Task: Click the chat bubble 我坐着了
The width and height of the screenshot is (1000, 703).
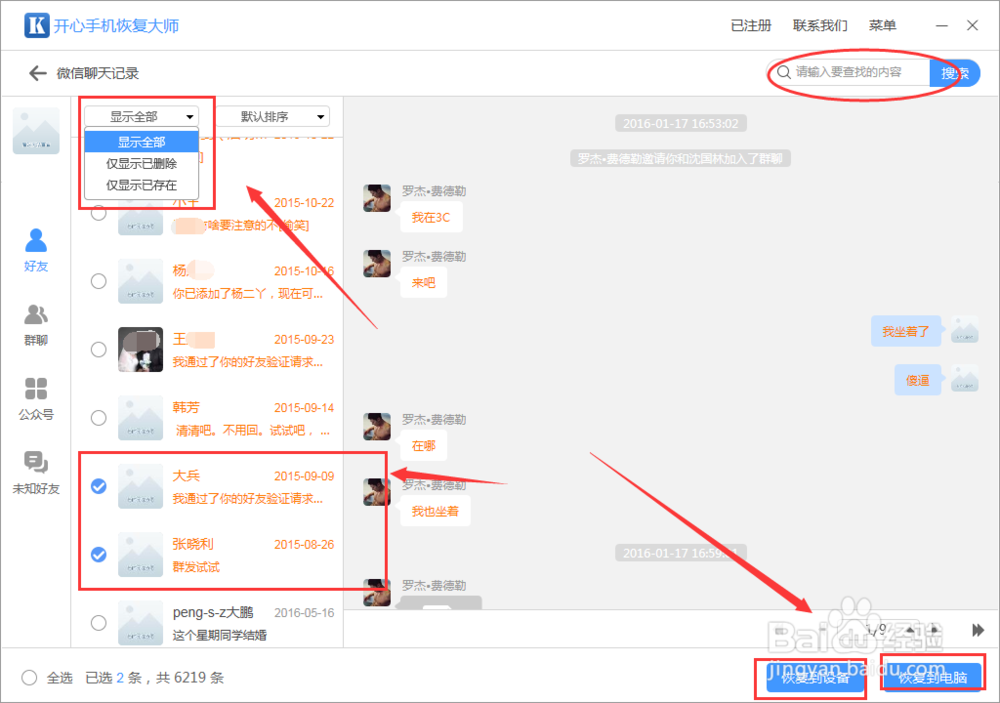Action: pos(906,331)
